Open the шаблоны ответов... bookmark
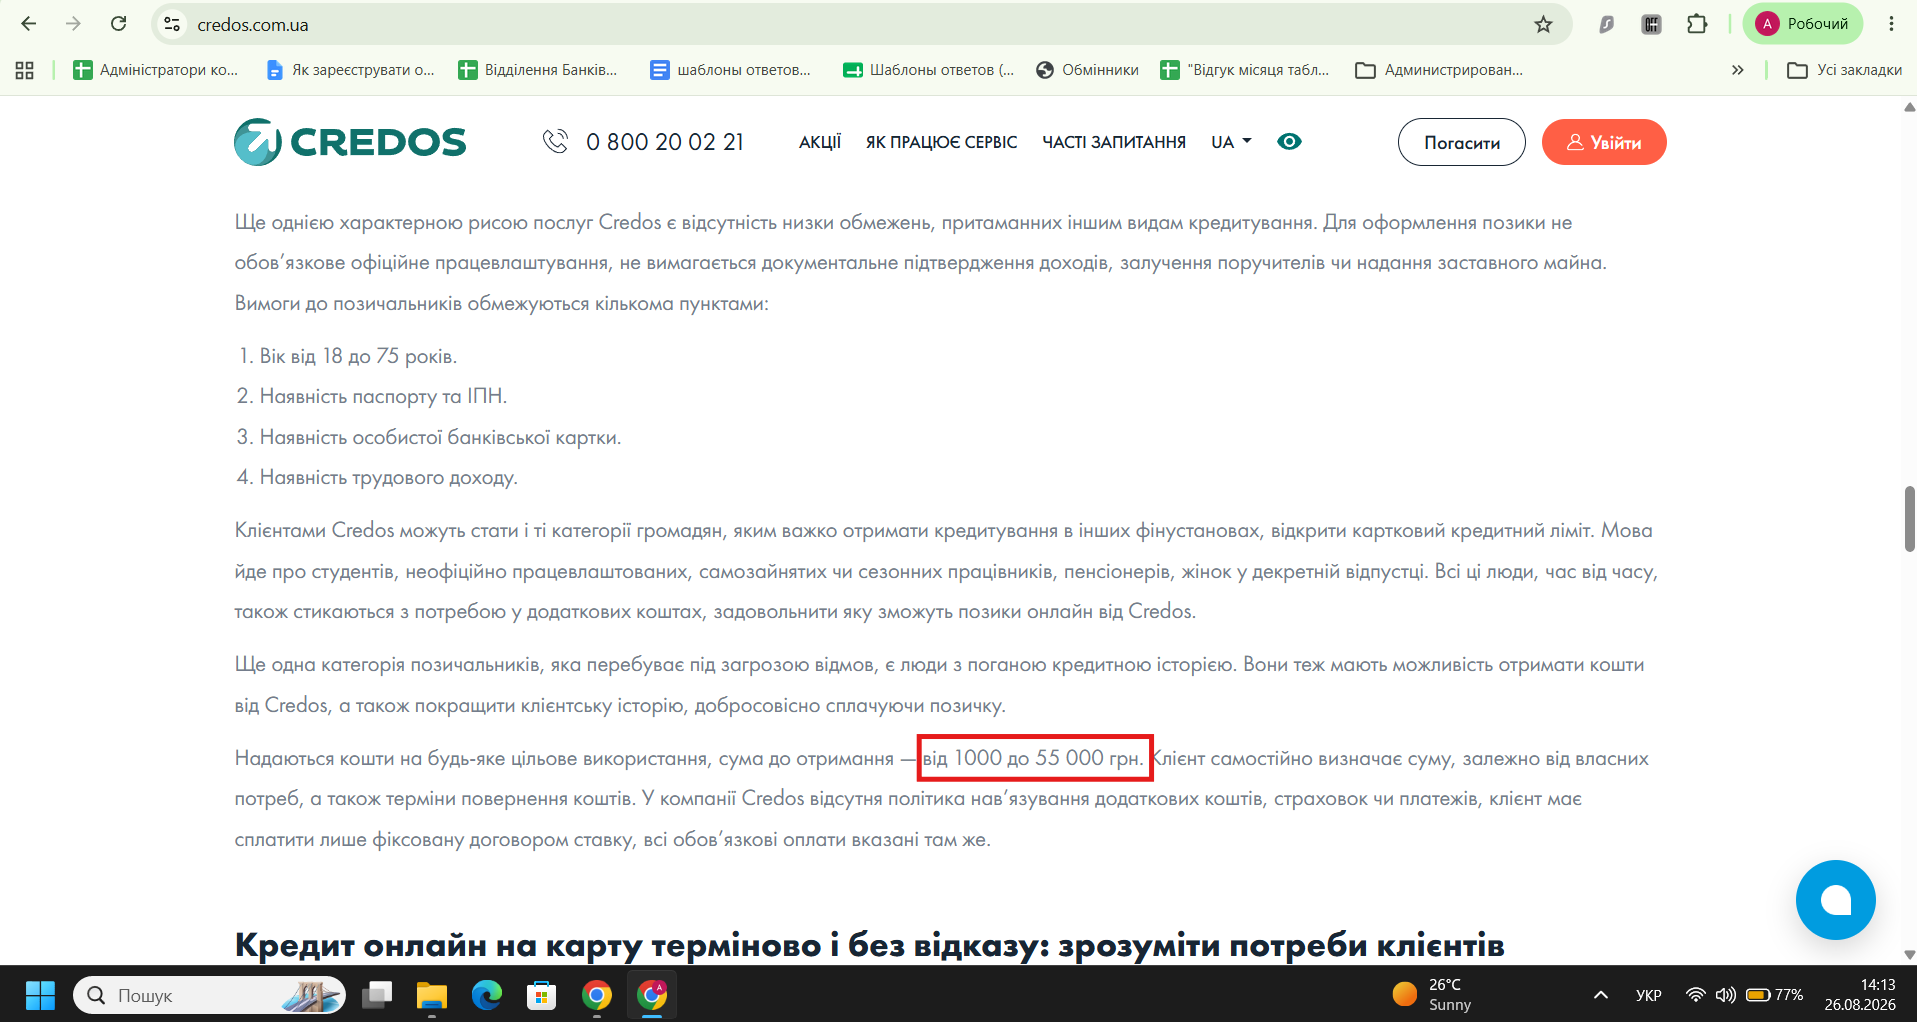The height and width of the screenshot is (1022, 1917). pyautogui.click(x=731, y=70)
